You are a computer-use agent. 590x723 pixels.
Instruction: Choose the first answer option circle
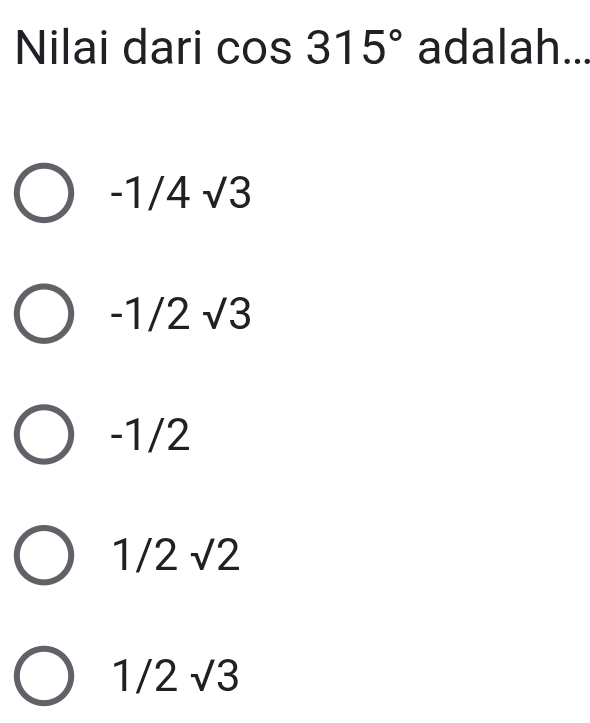pyautogui.click(x=44, y=193)
